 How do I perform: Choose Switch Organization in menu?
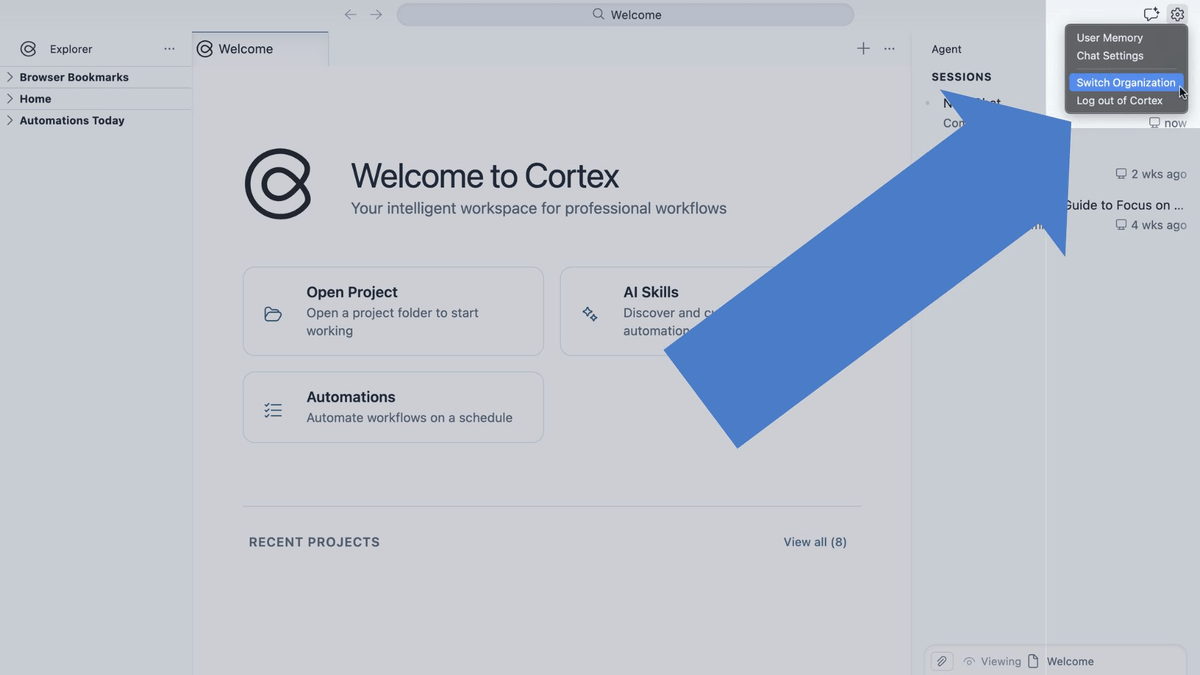[x=1126, y=83]
